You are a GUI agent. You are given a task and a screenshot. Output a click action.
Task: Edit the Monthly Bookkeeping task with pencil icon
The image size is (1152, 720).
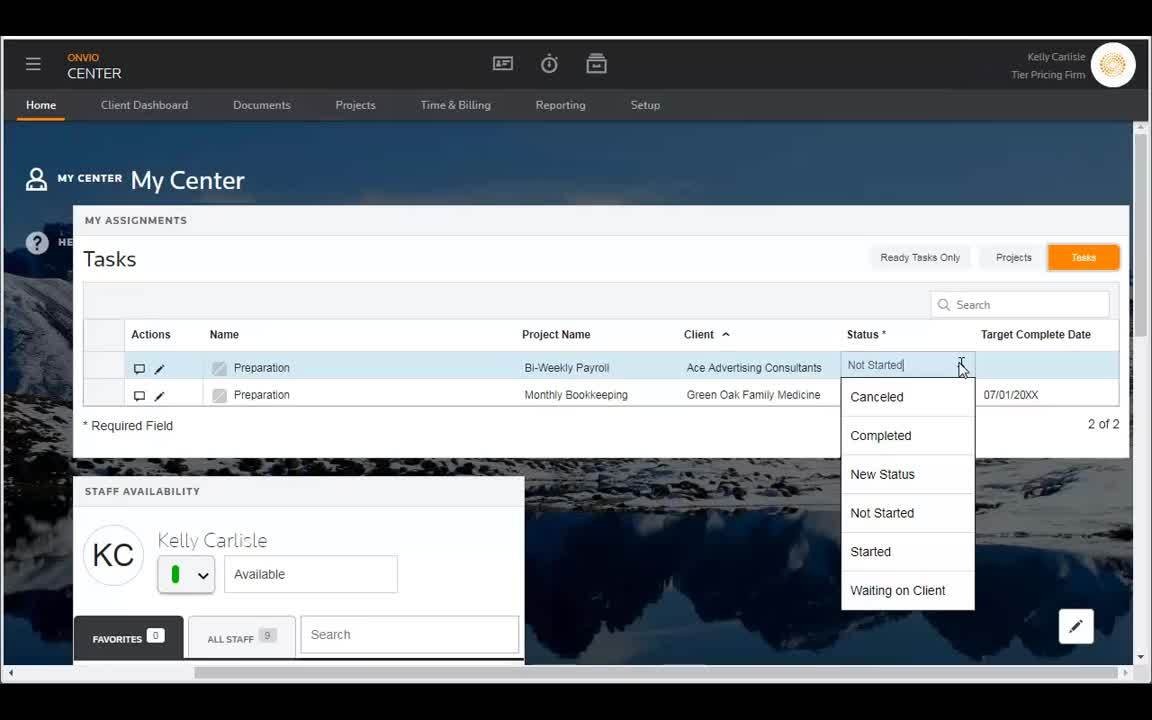tap(159, 396)
